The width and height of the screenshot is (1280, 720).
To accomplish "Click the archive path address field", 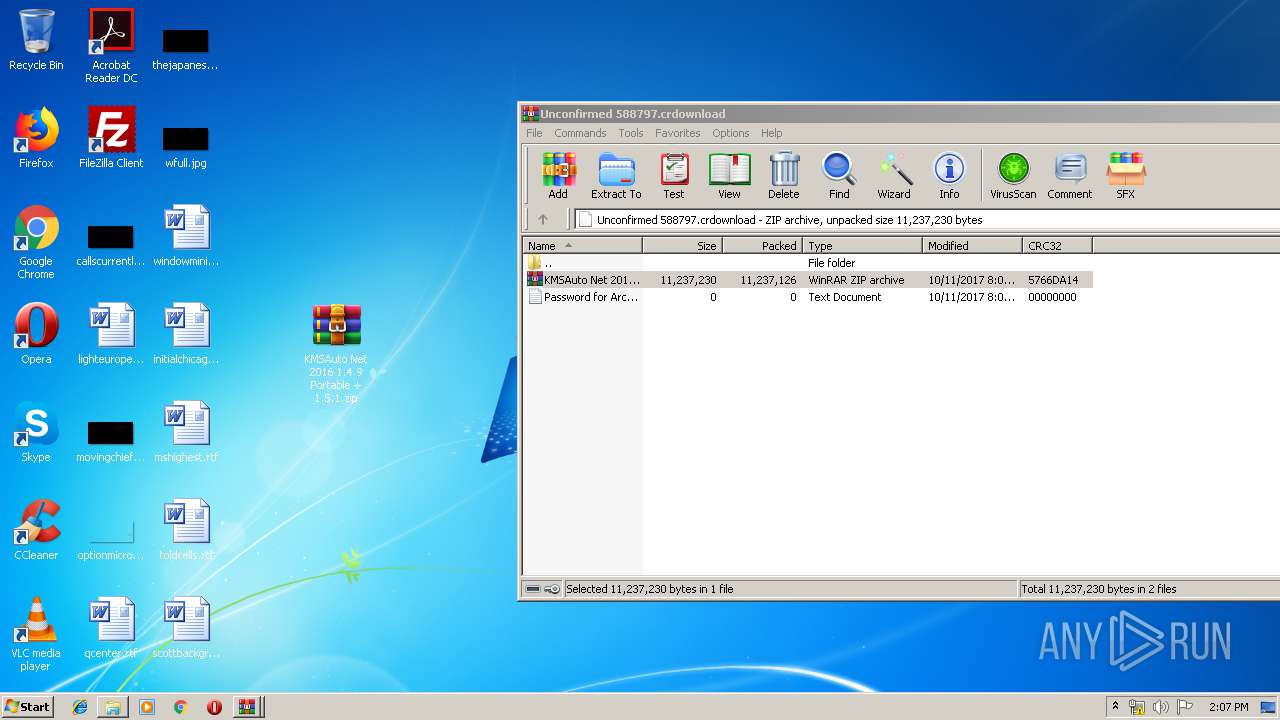I will (x=927, y=220).
